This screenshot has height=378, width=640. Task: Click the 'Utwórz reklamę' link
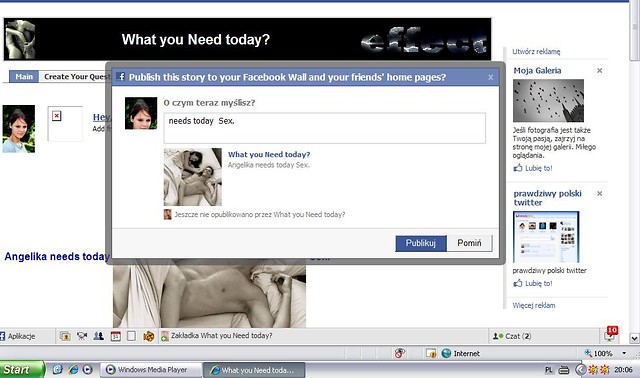[536, 51]
